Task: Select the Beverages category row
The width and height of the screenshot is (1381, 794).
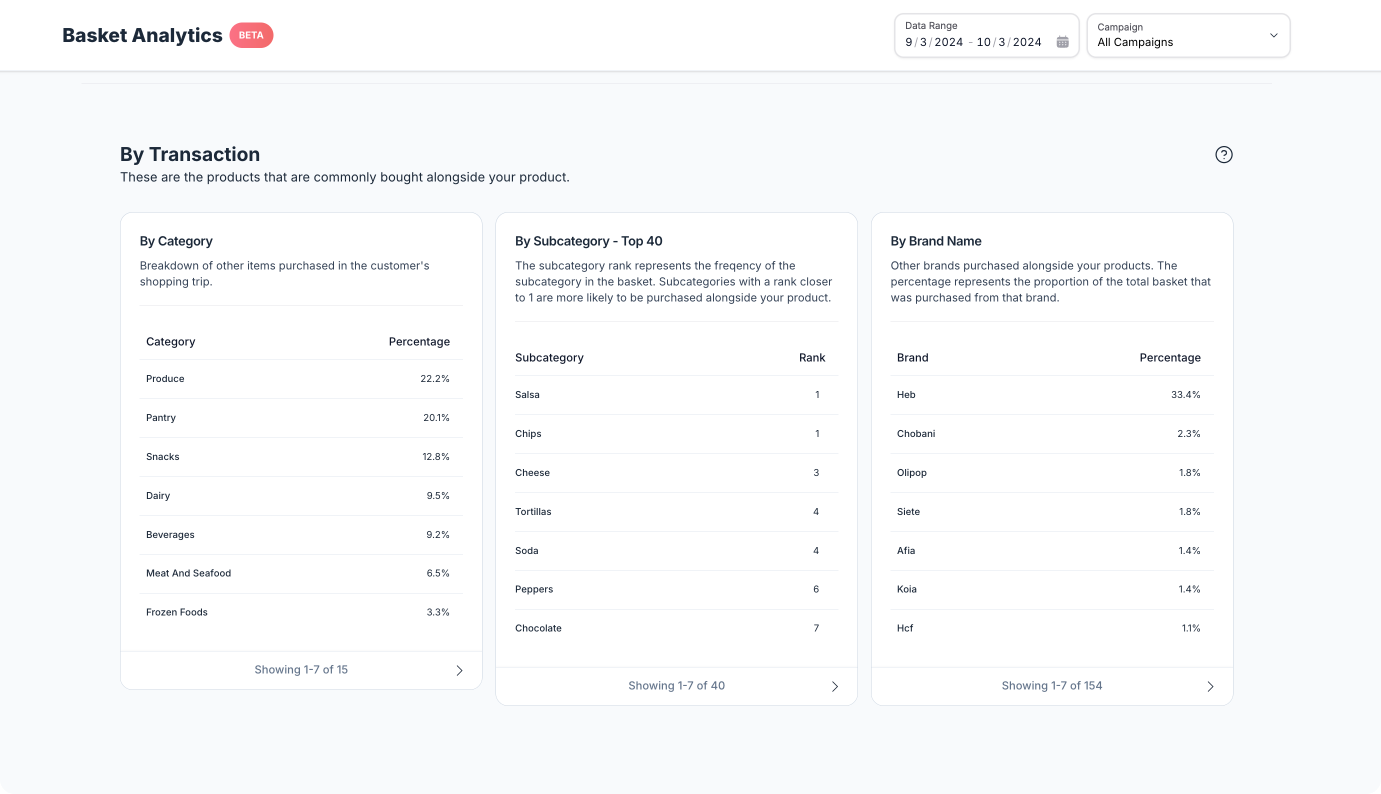Action: pyautogui.click(x=301, y=535)
